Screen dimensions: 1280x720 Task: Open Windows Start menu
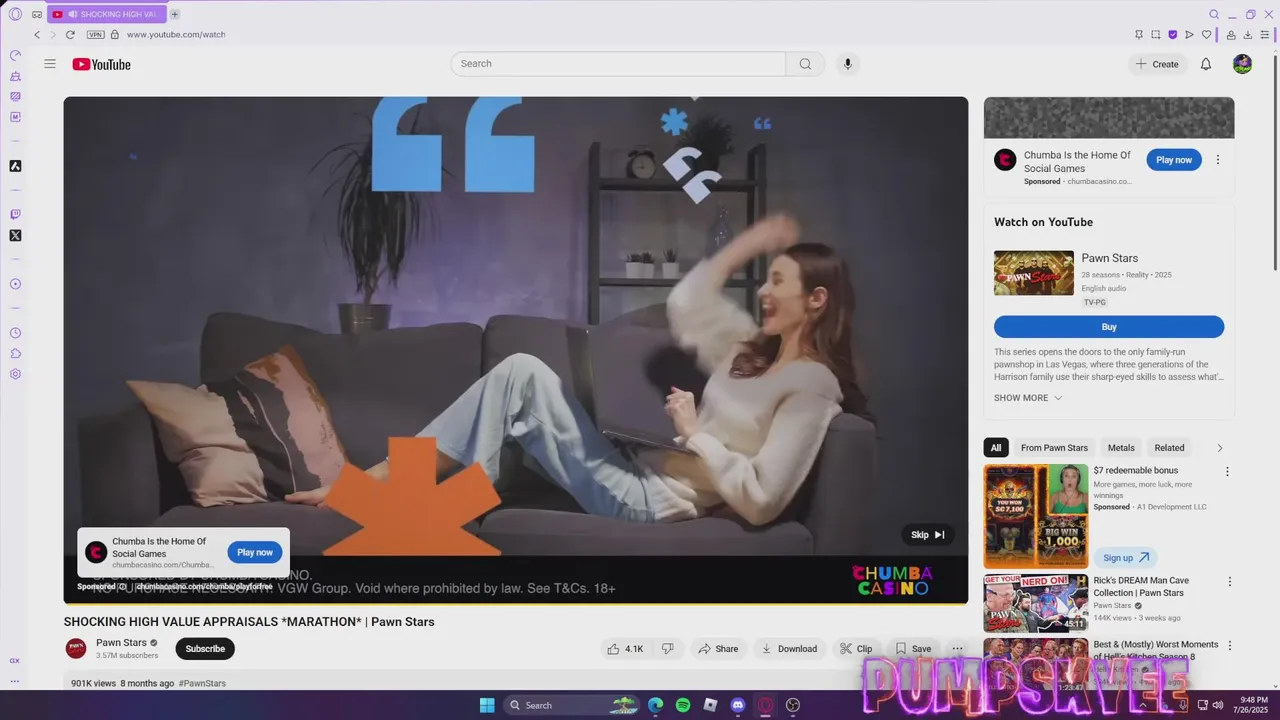click(487, 705)
